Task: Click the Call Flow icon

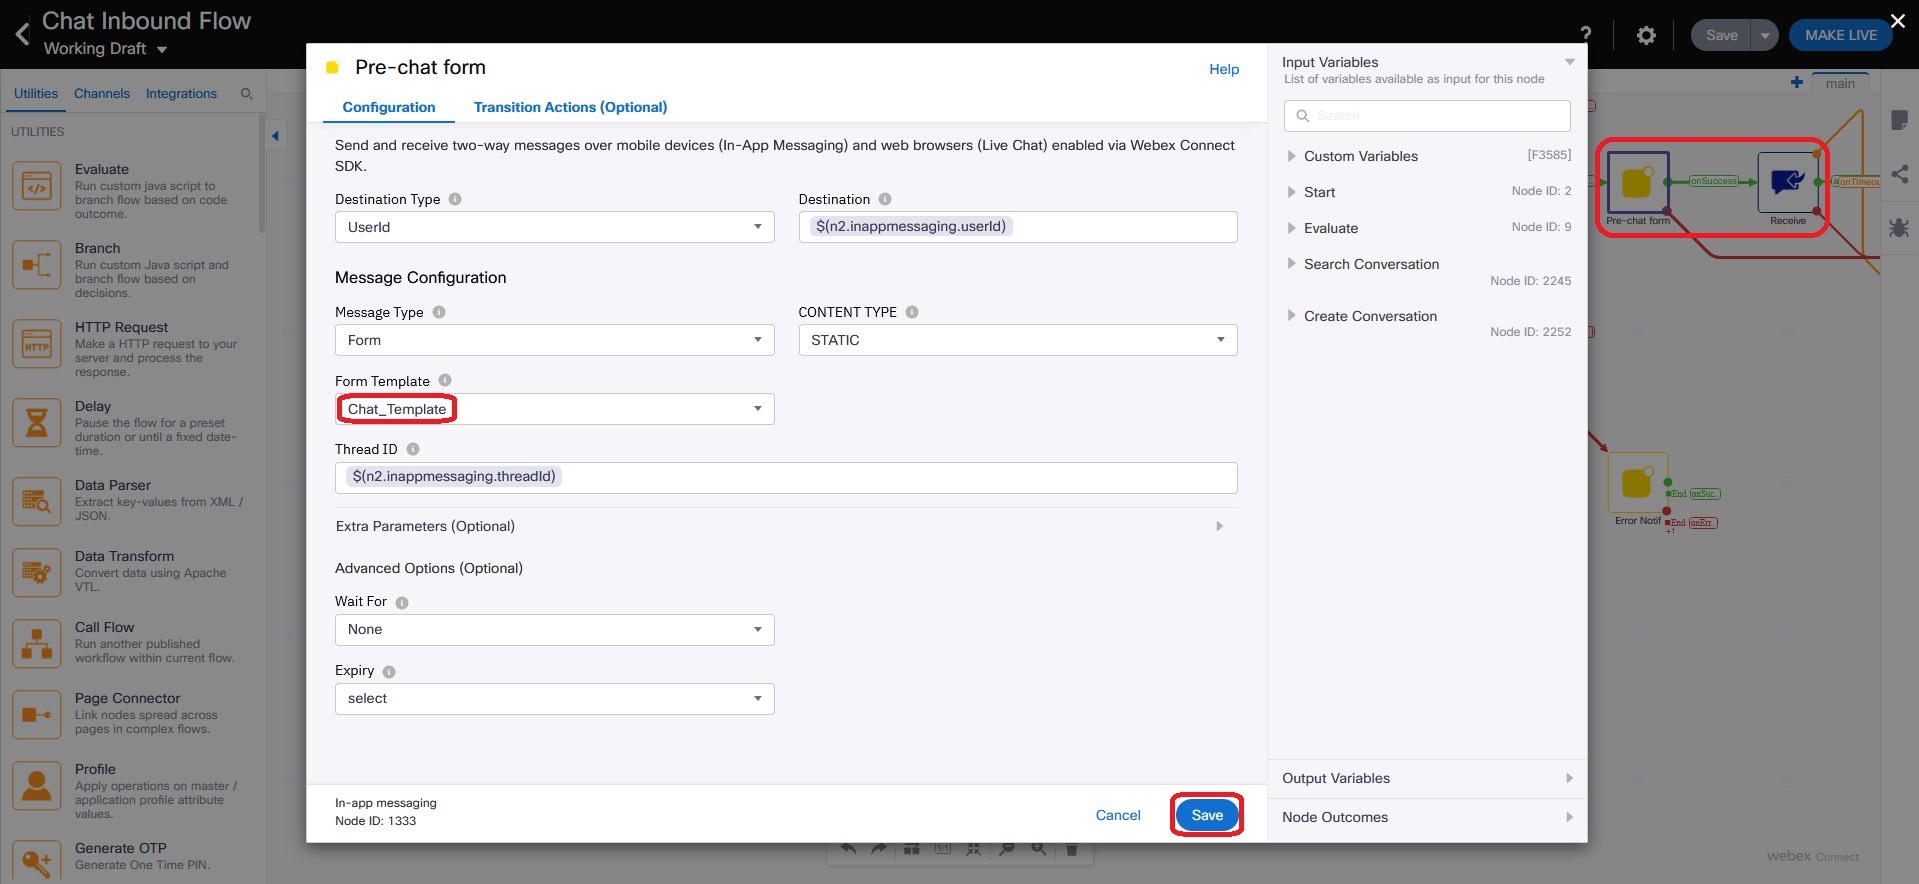Action: pos(37,644)
